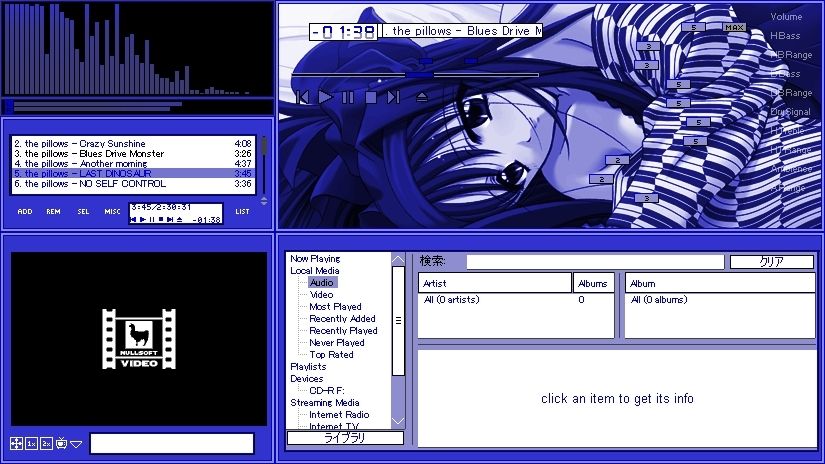Click the video info text field
This screenshot has height=464, width=825.
pyautogui.click(x=172, y=443)
